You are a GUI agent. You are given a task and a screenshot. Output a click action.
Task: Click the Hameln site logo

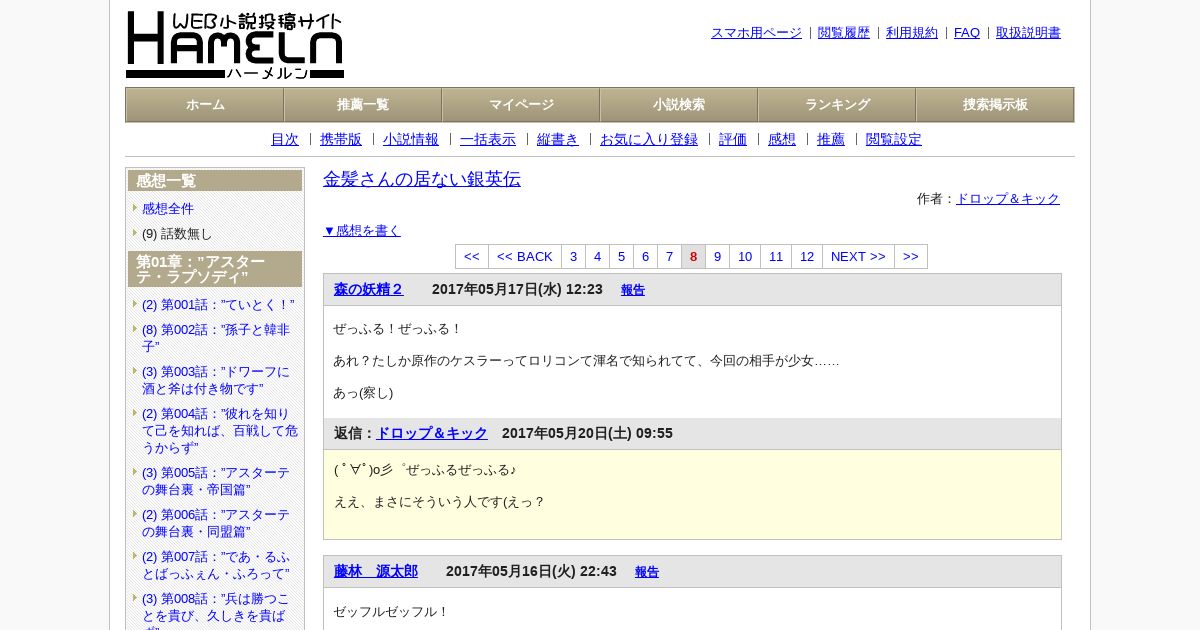tap(235, 45)
